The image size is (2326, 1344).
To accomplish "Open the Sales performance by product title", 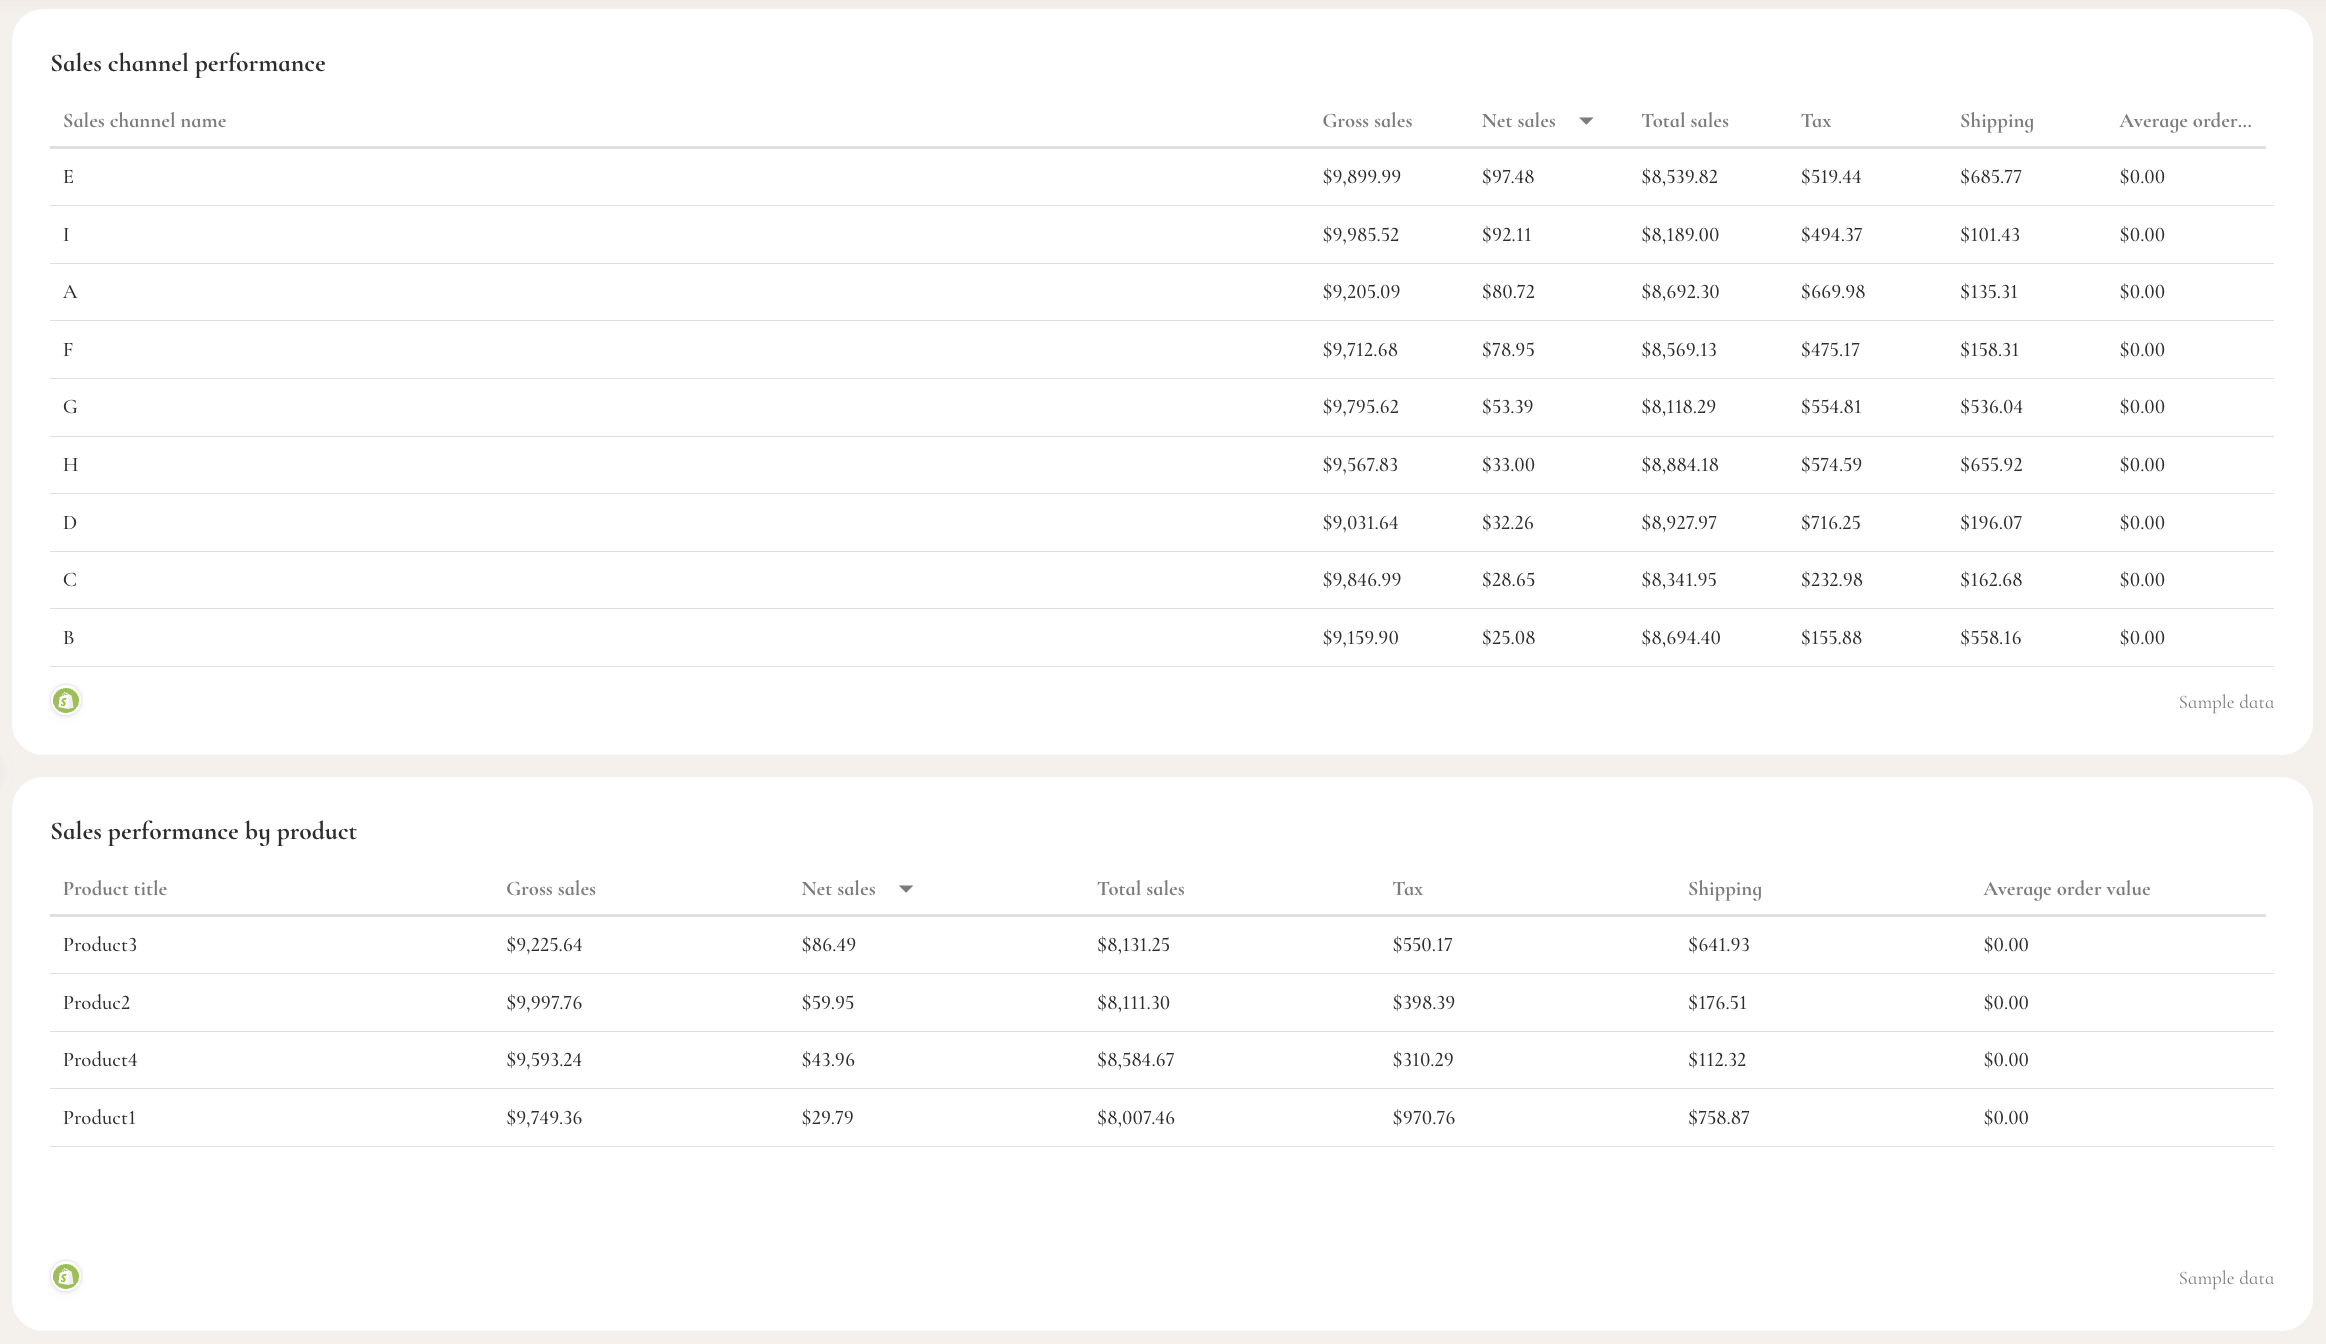I will [204, 830].
